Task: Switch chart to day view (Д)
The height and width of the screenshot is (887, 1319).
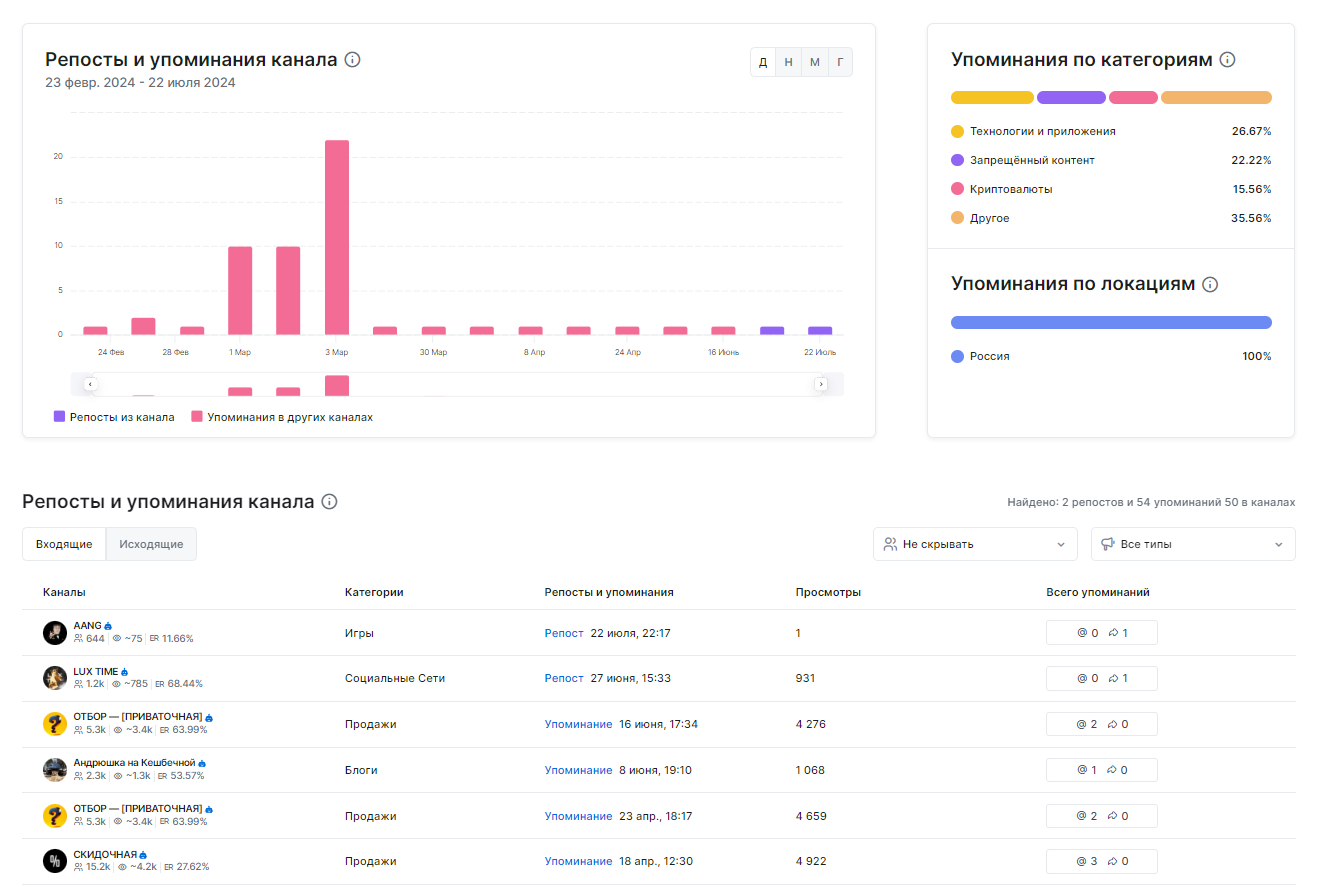Action: [763, 62]
